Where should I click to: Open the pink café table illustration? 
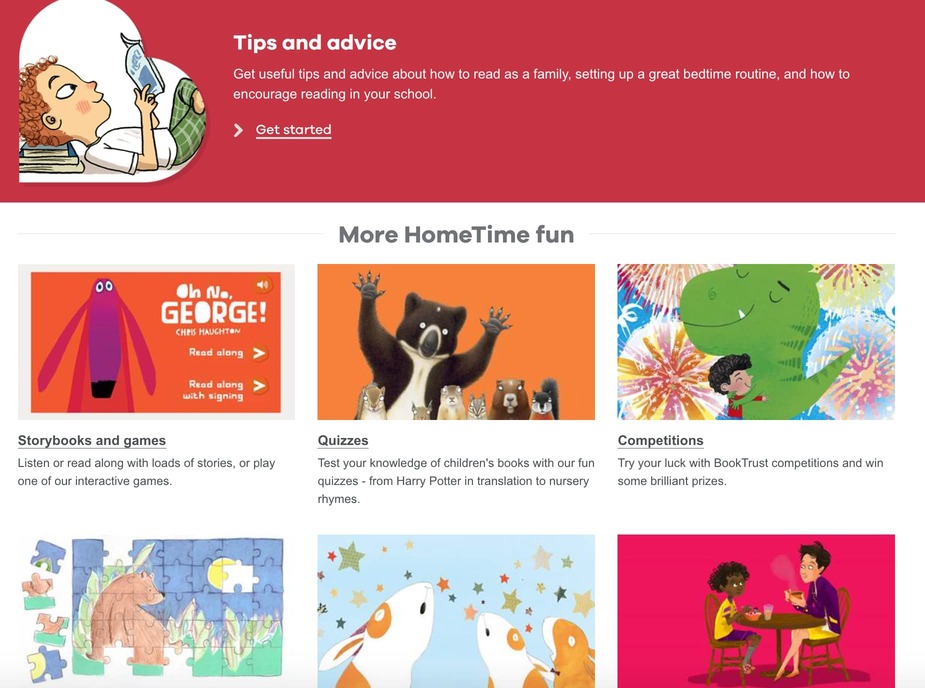(756, 611)
